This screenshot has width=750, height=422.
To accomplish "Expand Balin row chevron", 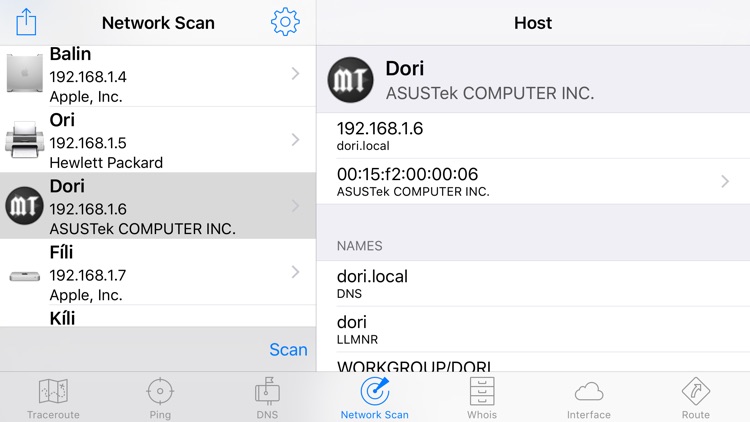I will [x=295, y=73].
